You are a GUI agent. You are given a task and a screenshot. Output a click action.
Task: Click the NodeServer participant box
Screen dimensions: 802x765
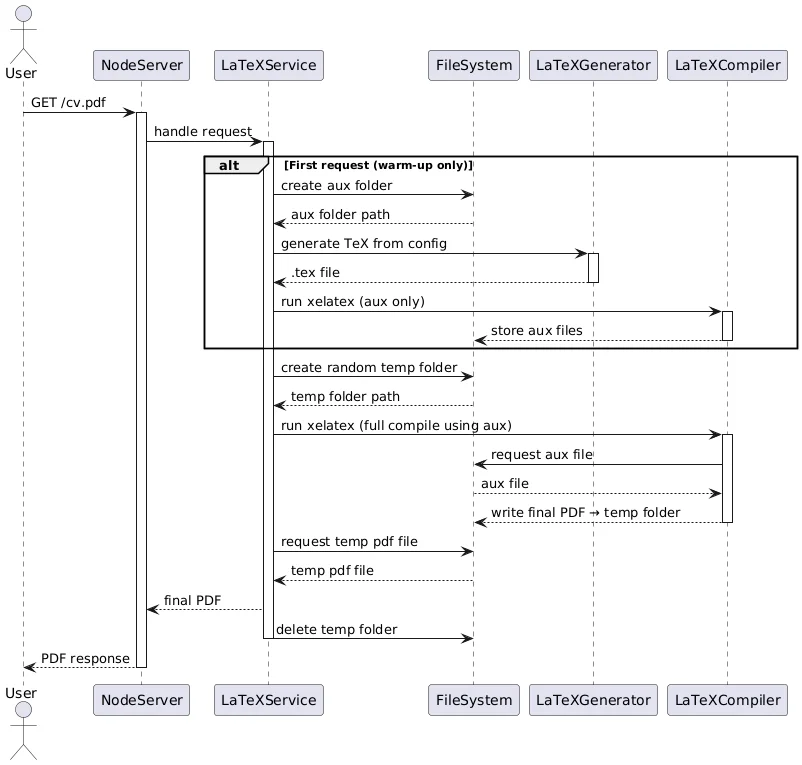140,65
